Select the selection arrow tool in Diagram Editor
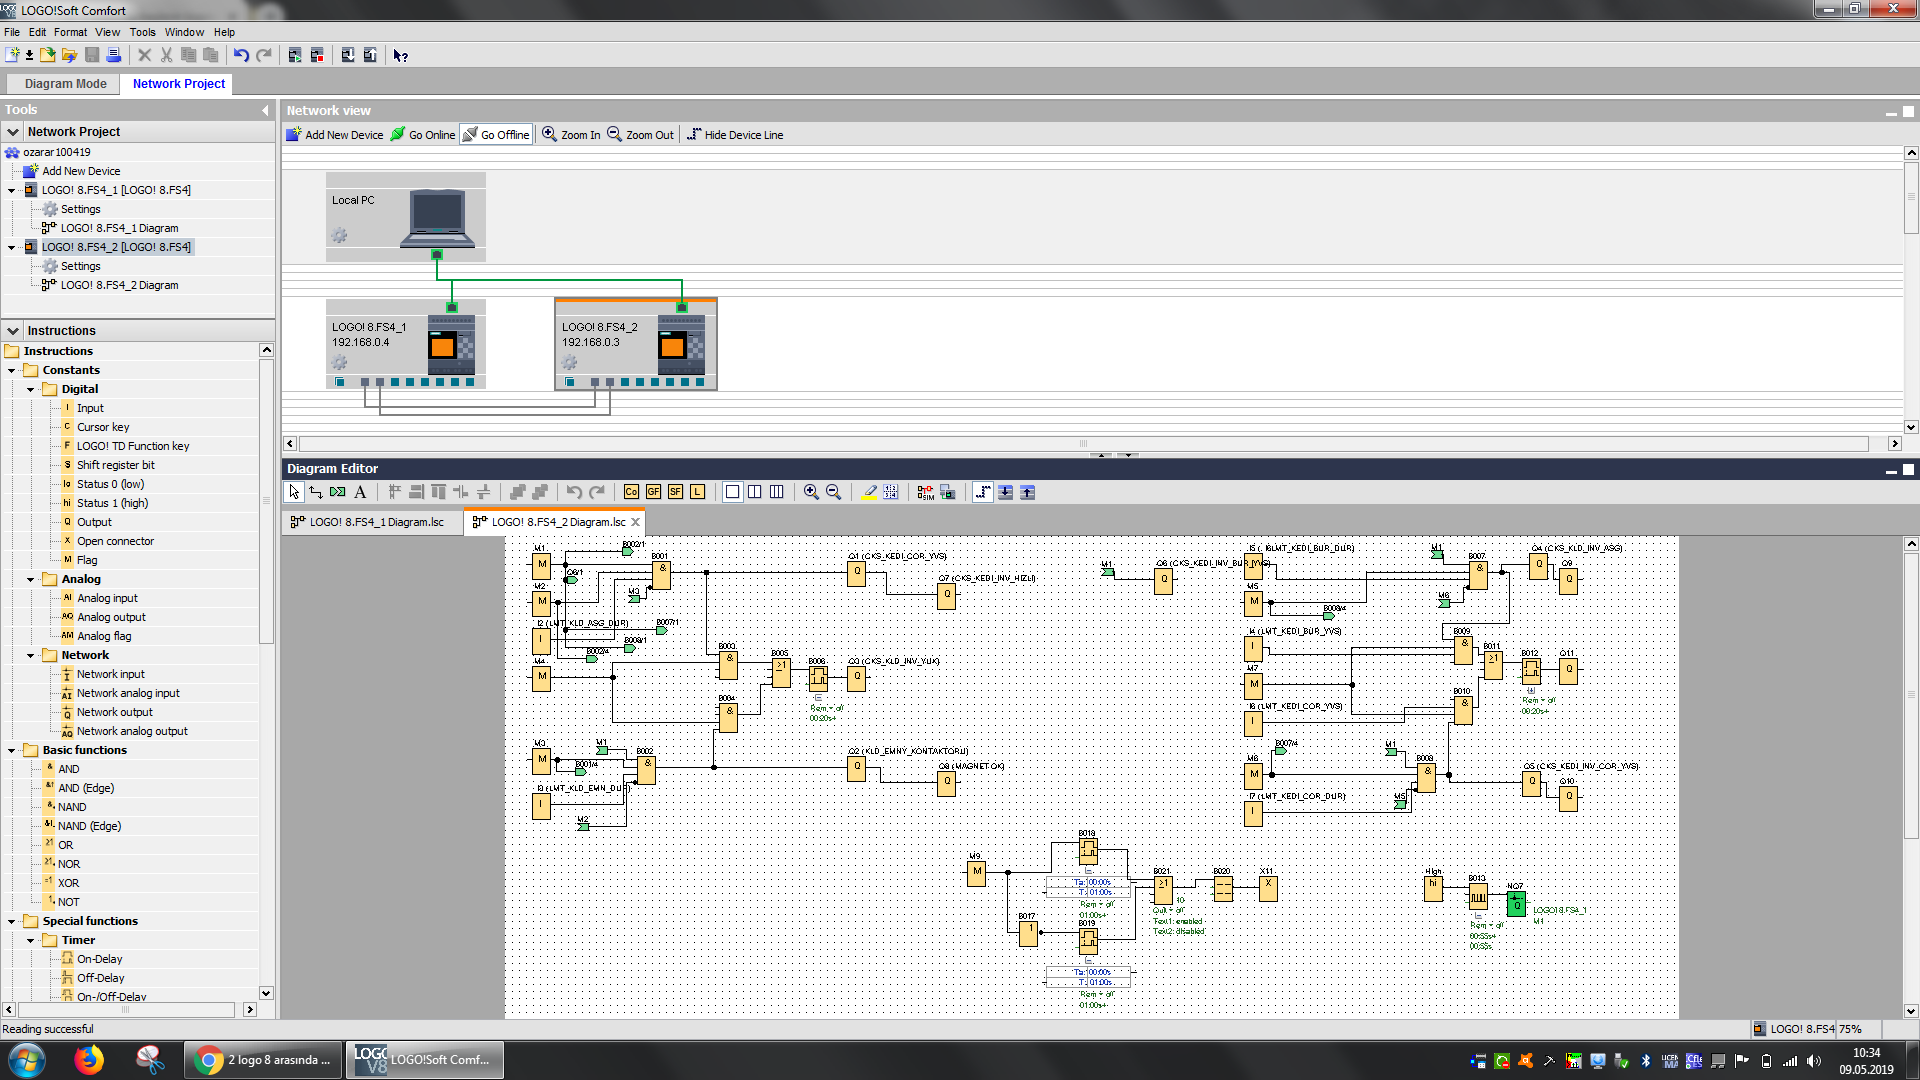Viewport: 1920px width, 1080px height. 294,492
